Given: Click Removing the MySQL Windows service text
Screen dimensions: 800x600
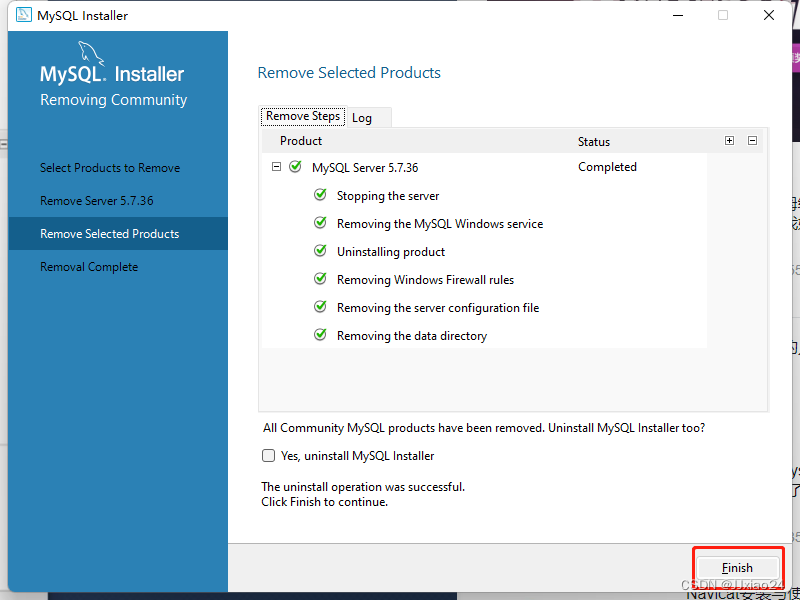Looking at the screenshot, I should (x=440, y=224).
